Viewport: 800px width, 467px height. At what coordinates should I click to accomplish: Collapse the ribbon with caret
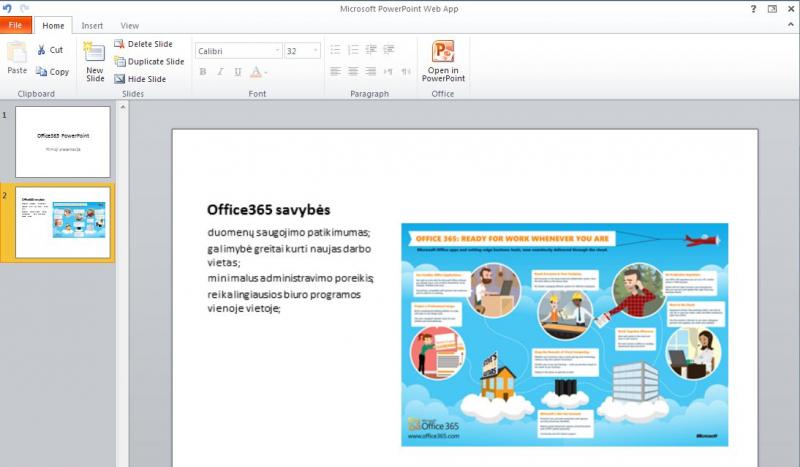pyautogui.click(x=791, y=24)
